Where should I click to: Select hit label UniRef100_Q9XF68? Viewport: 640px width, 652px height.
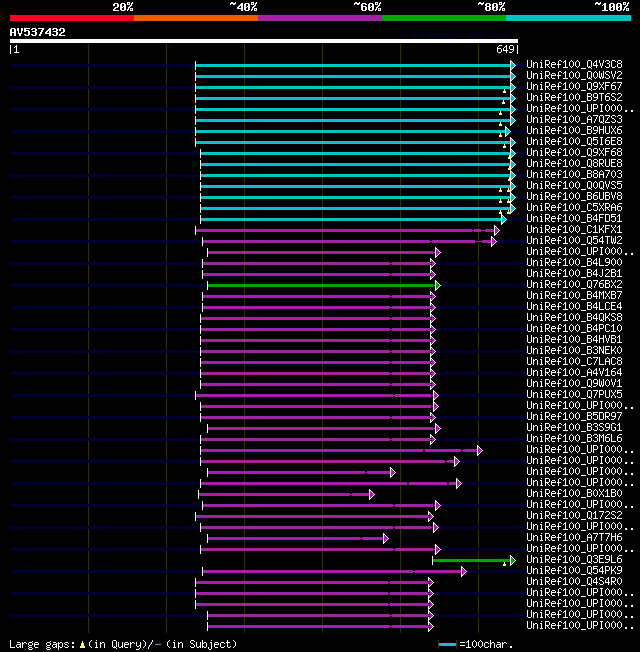(x=574, y=153)
